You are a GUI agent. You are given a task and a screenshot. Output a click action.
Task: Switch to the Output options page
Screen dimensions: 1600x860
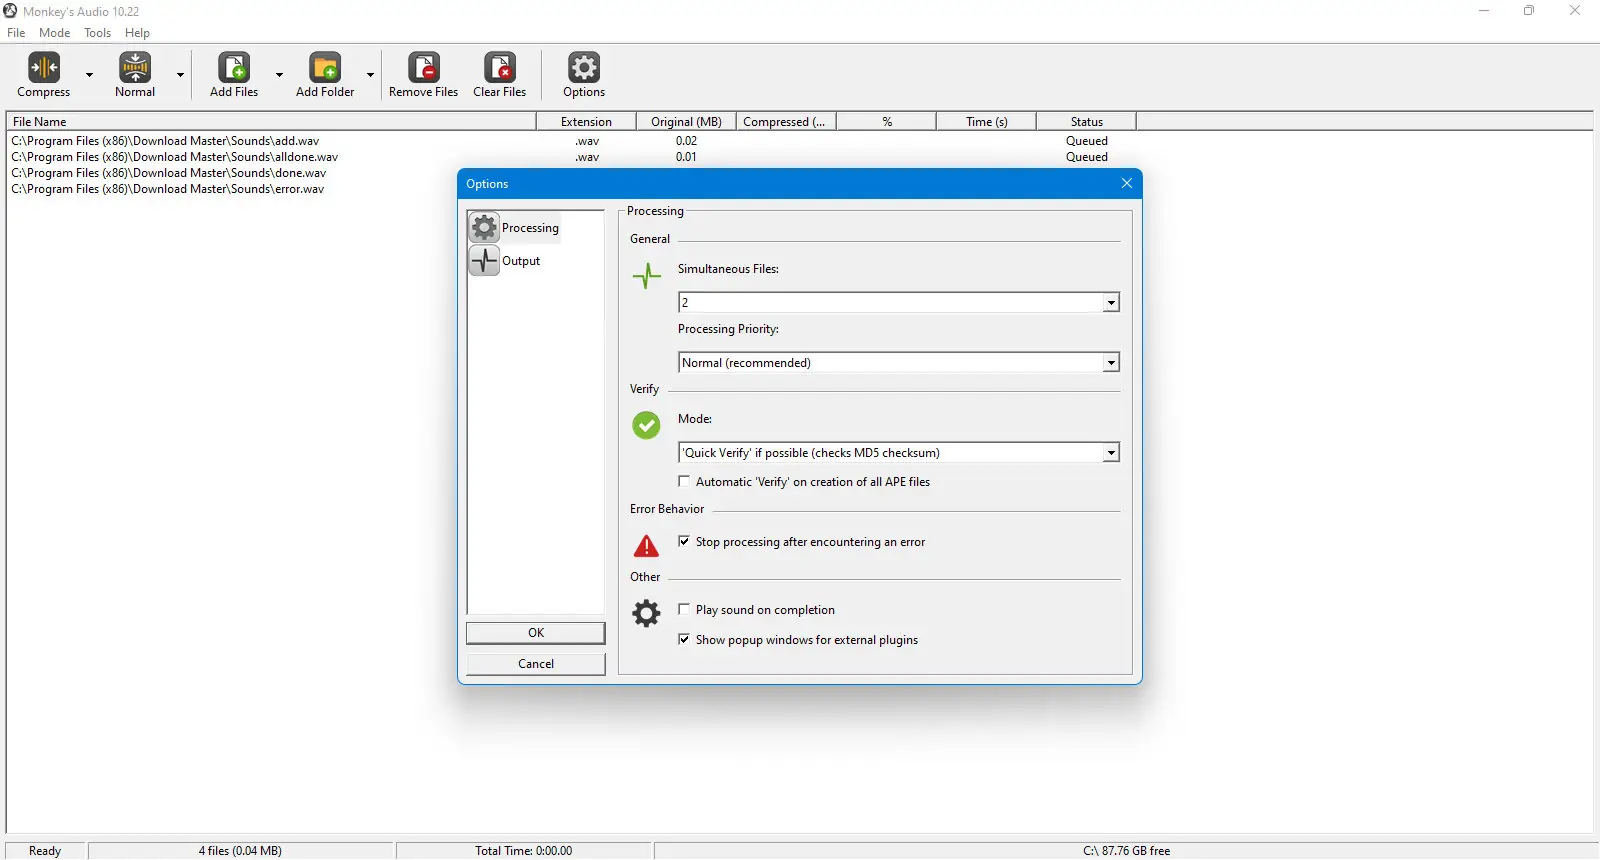pos(505,261)
